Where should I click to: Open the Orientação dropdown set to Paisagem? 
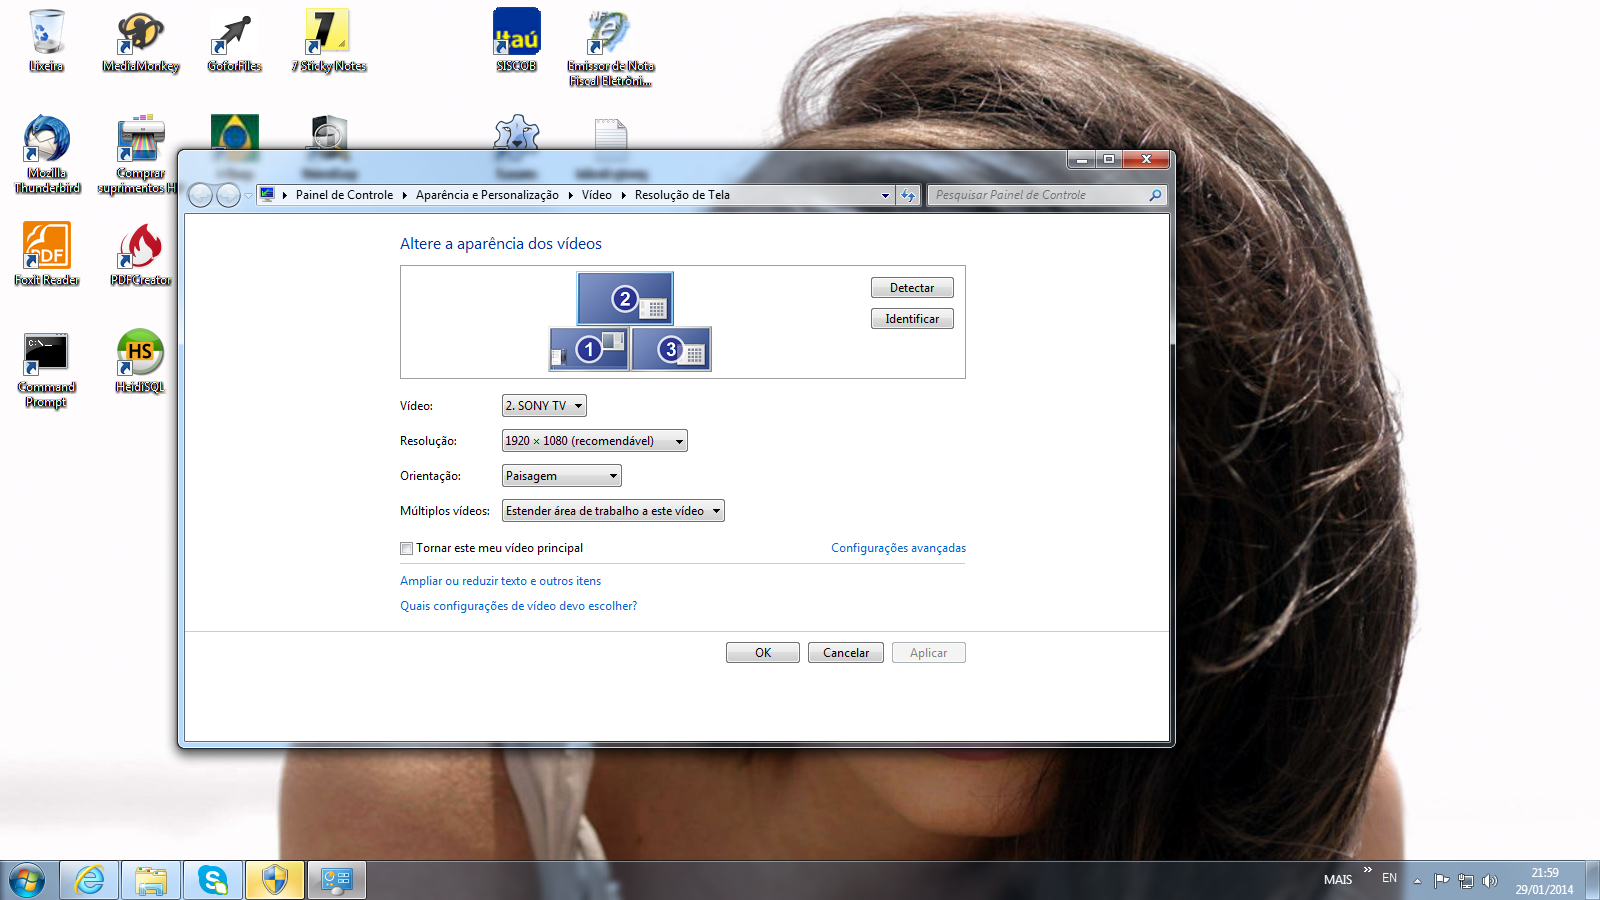[x=562, y=476]
